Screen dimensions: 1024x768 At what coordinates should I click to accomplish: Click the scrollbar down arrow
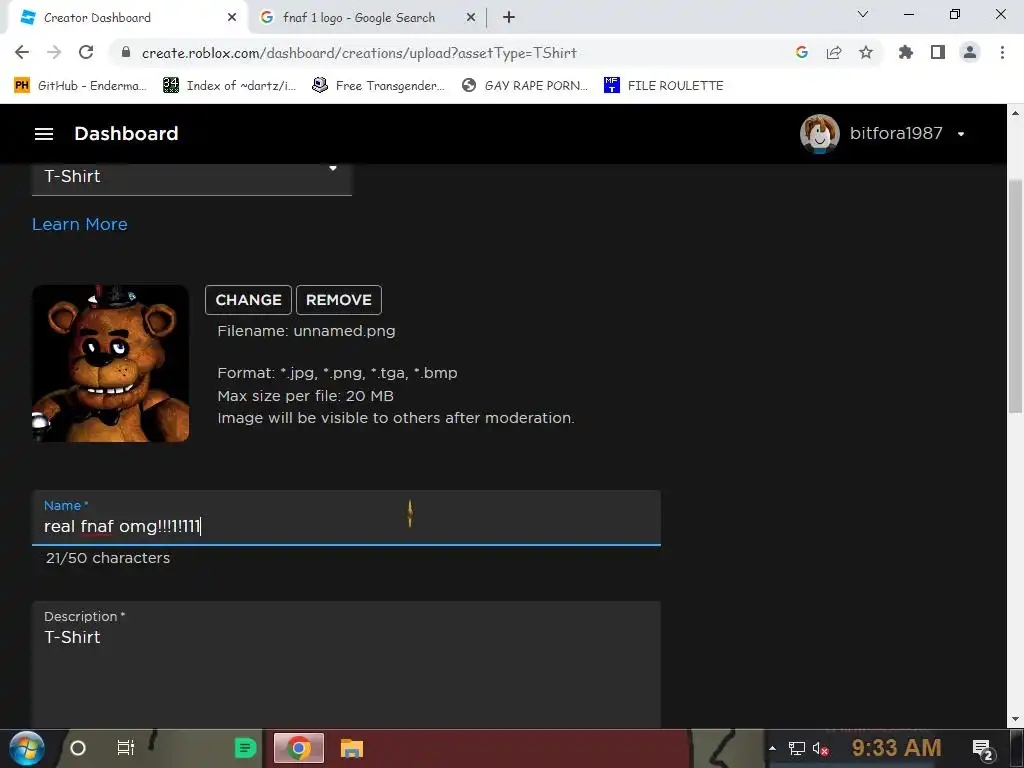coord(1015,720)
